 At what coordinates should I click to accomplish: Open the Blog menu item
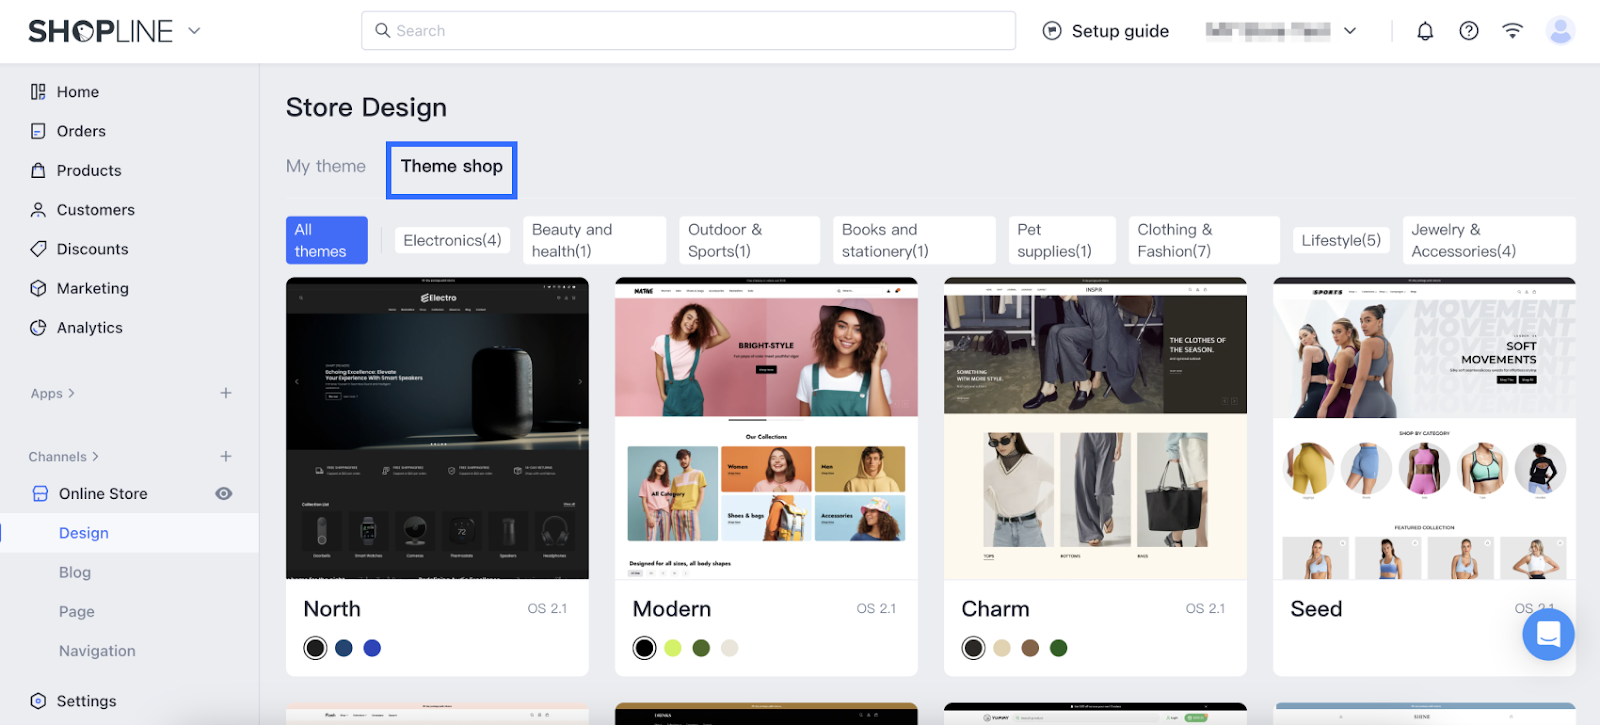(75, 572)
